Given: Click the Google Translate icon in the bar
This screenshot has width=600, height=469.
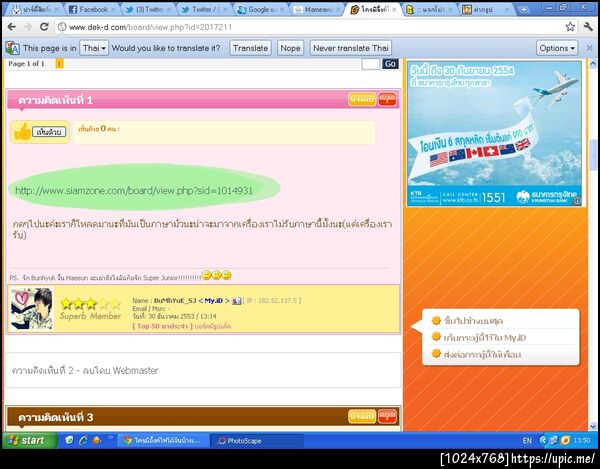Looking at the screenshot, I should (13, 48).
